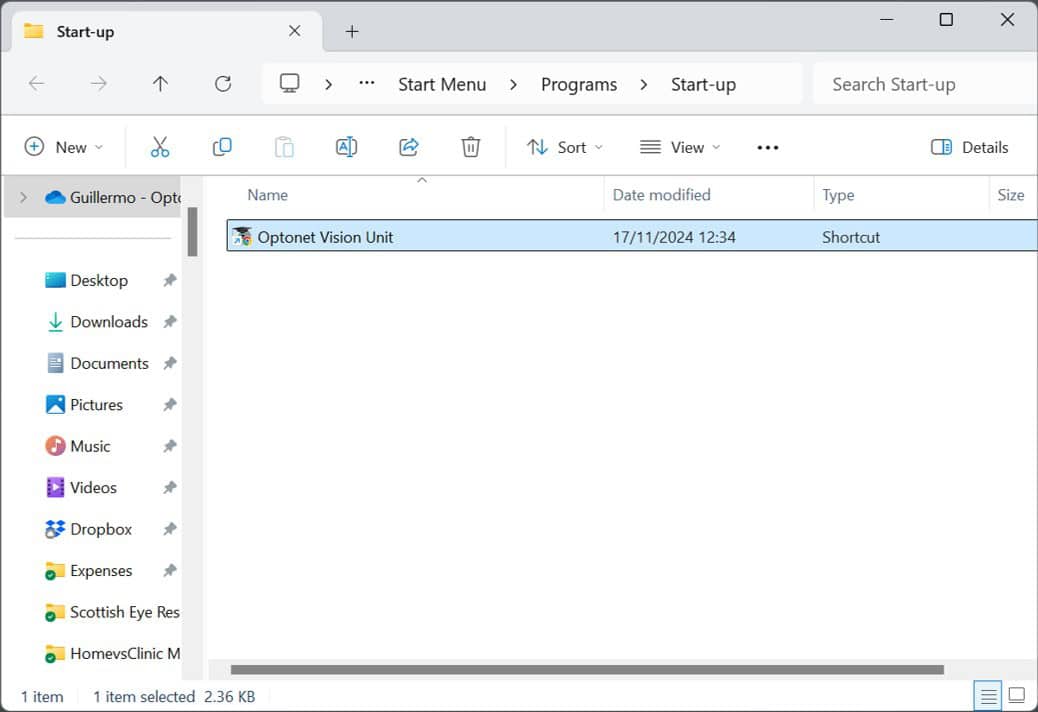Click the Share icon
Image resolution: width=1038 pixels, height=712 pixels.
(x=408, y=147)
